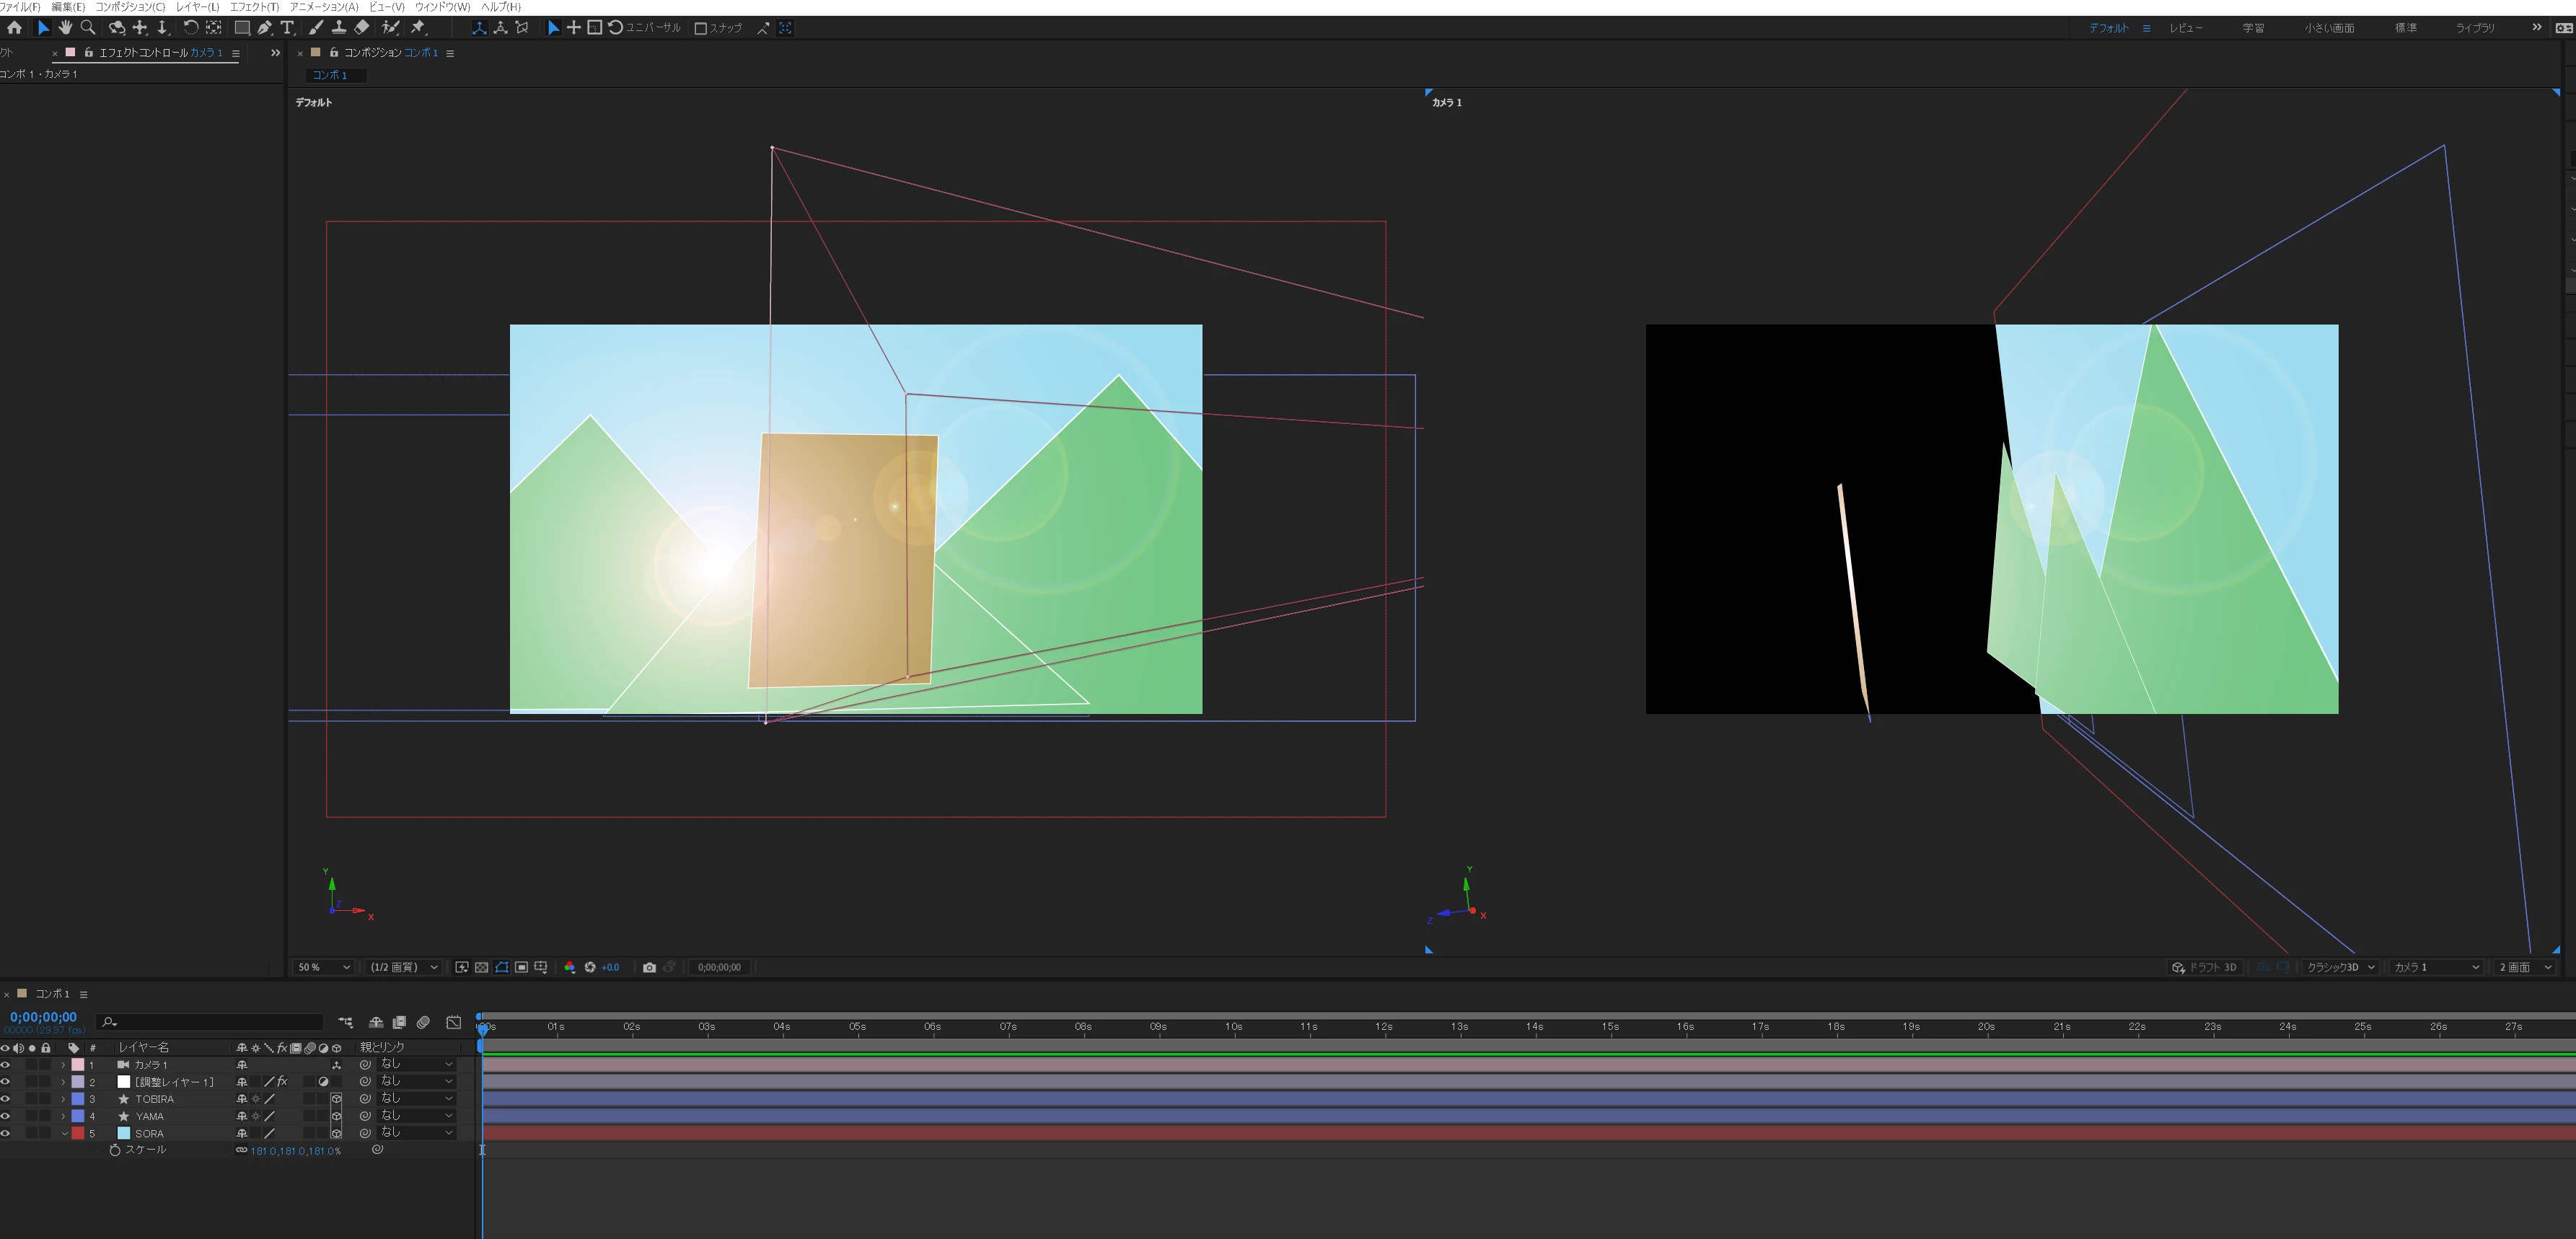
Task: Hide the TOBIRA layer with eye icon
Action: (x=5, y=1099)
